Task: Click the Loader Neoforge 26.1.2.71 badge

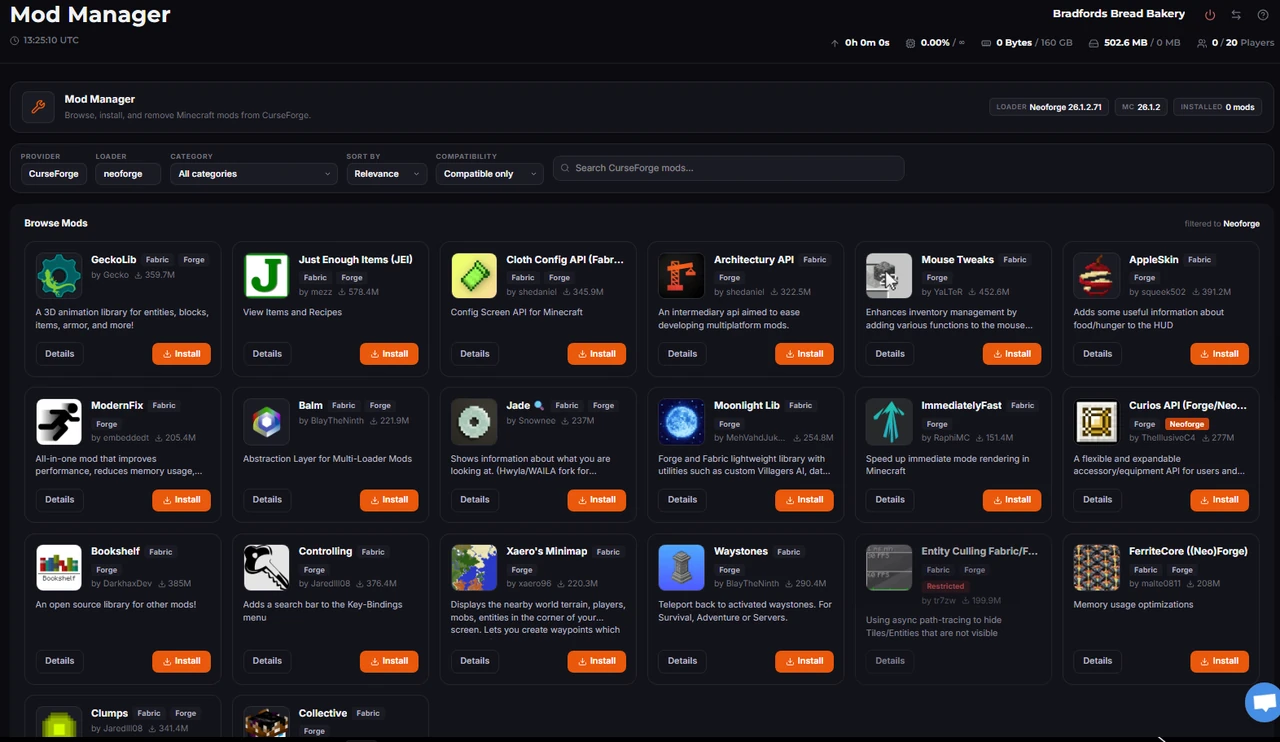Action: click(1048, 107)
